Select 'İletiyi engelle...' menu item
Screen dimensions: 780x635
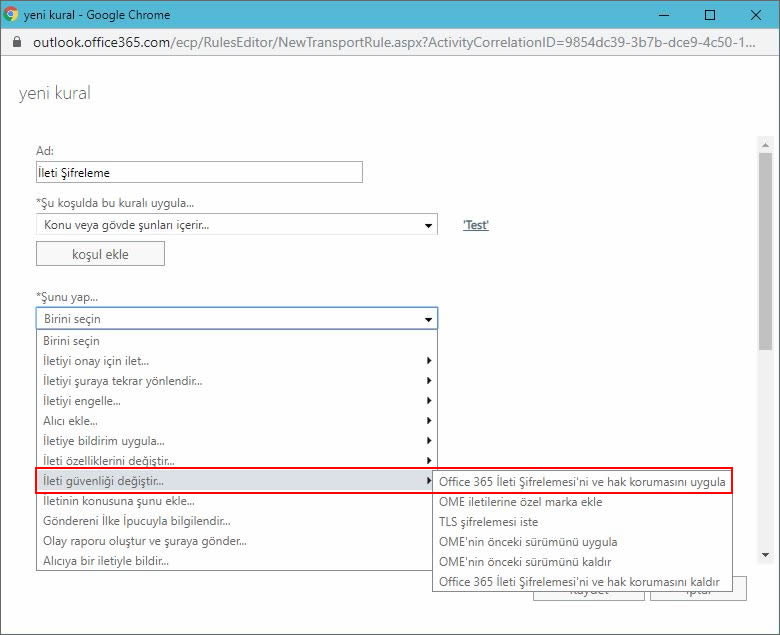coord(236,400)
